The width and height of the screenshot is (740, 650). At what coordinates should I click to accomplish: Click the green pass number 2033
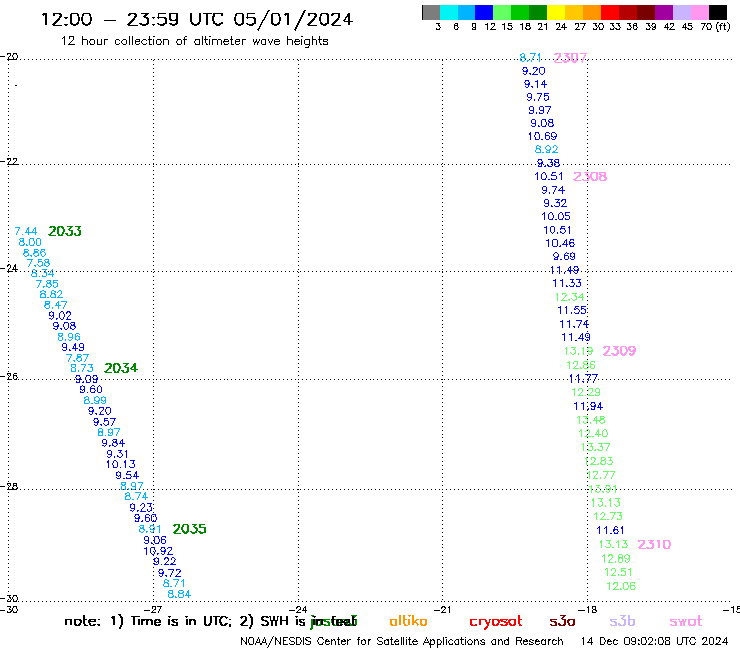click(65, 231)
